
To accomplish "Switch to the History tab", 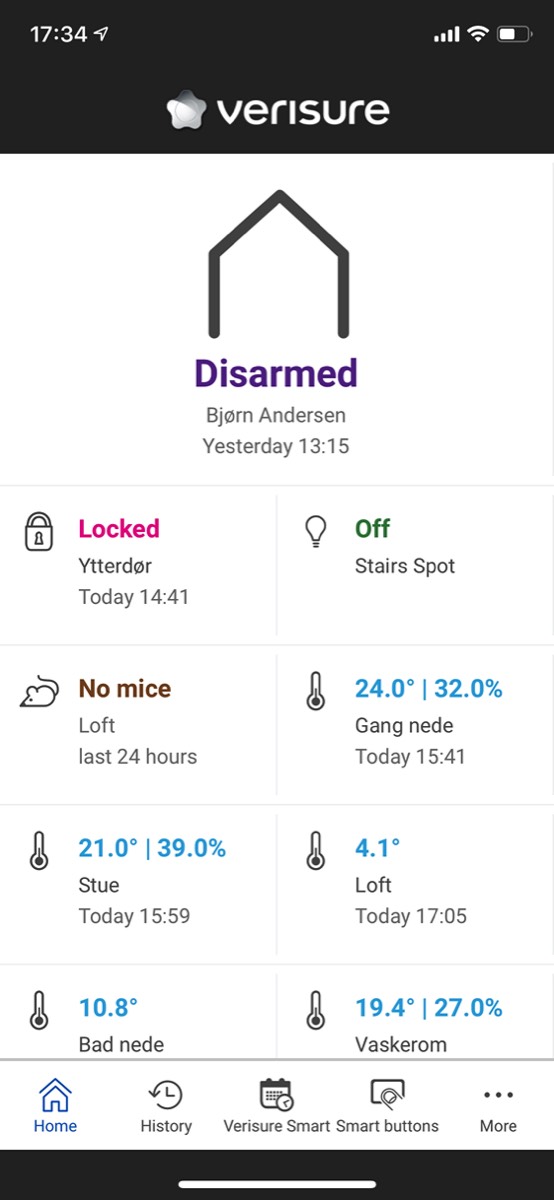I will click(166, 1106).
